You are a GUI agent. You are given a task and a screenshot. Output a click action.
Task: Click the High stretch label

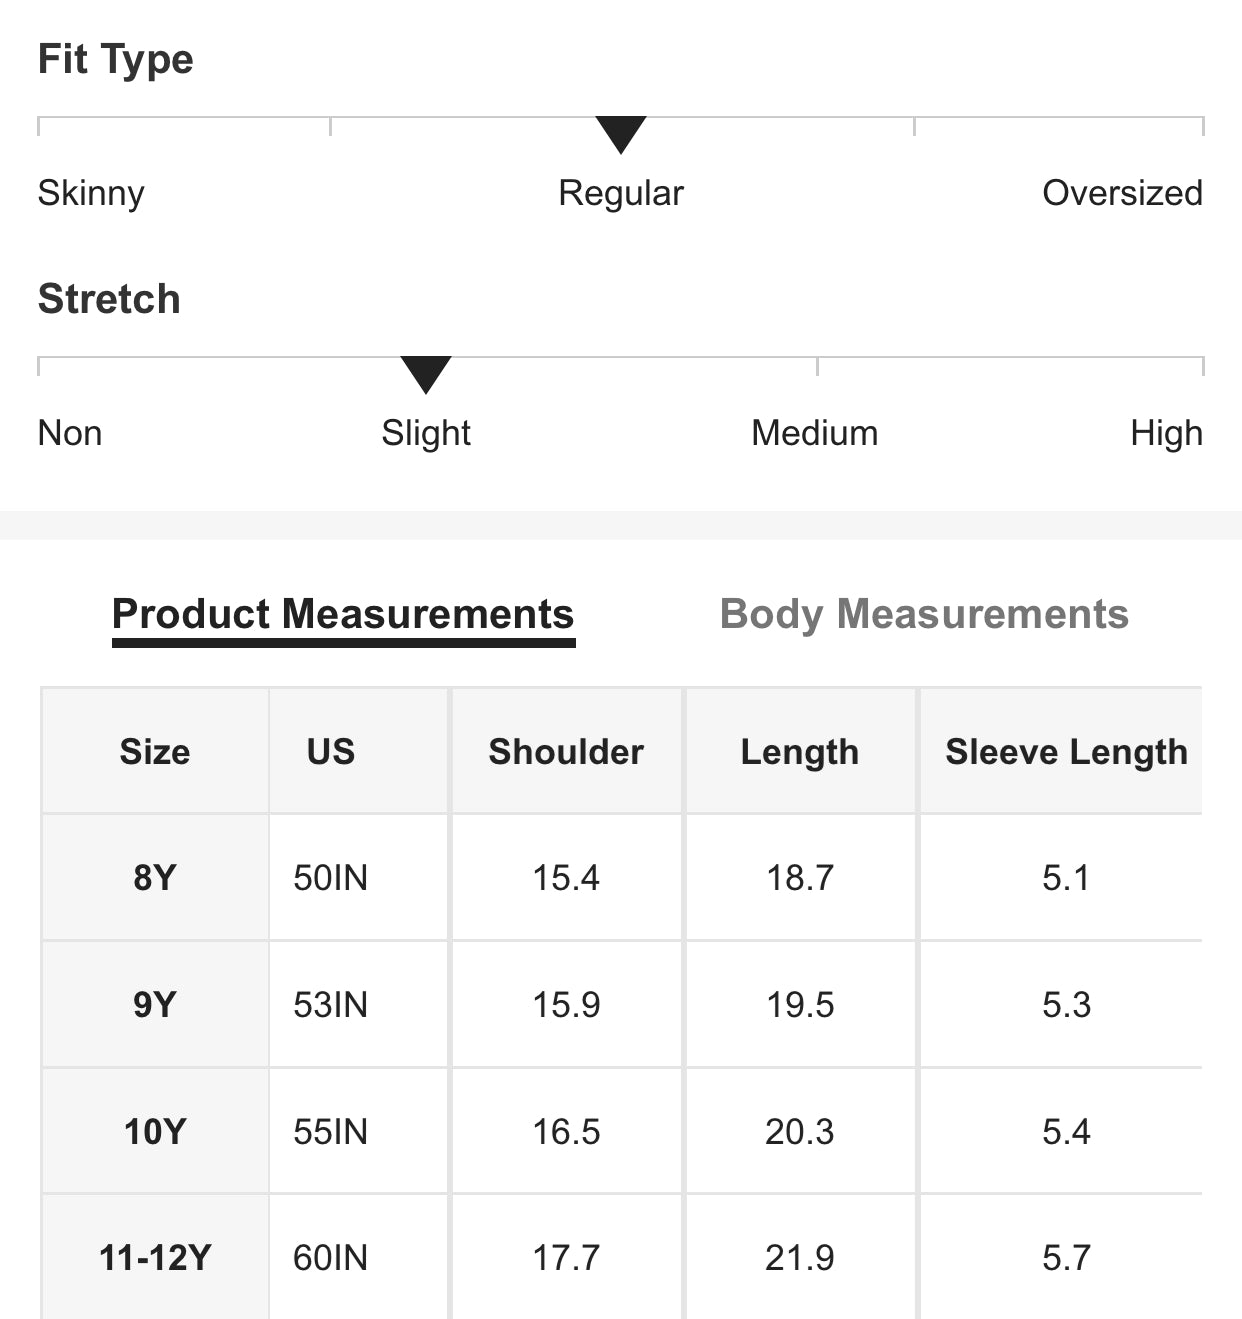click(x=1166, y=433)
